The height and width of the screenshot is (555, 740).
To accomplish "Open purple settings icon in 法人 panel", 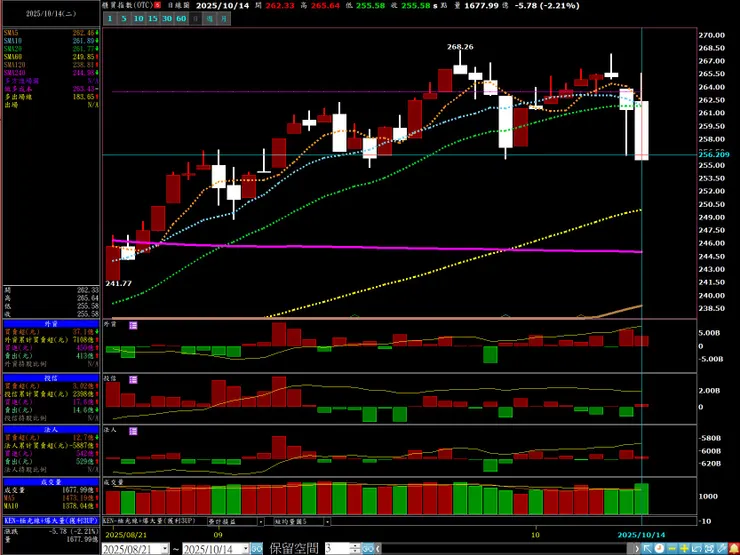I will [133, 431].
